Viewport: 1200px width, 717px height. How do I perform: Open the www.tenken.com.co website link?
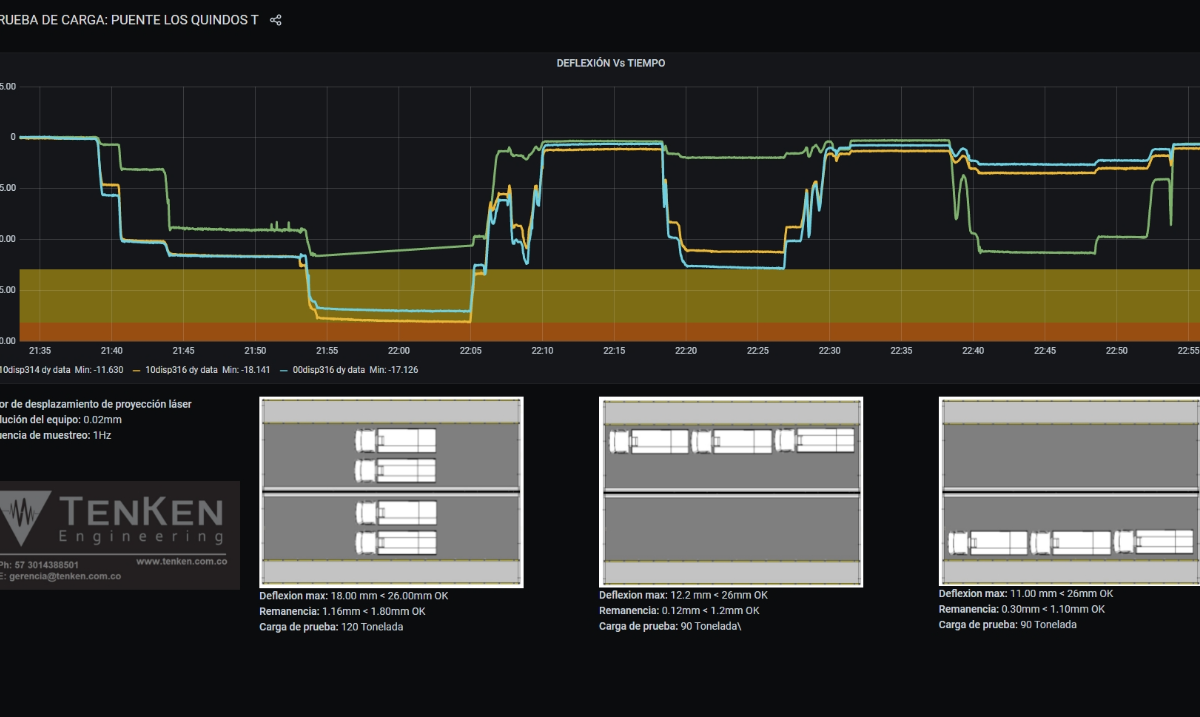point(180,562)
